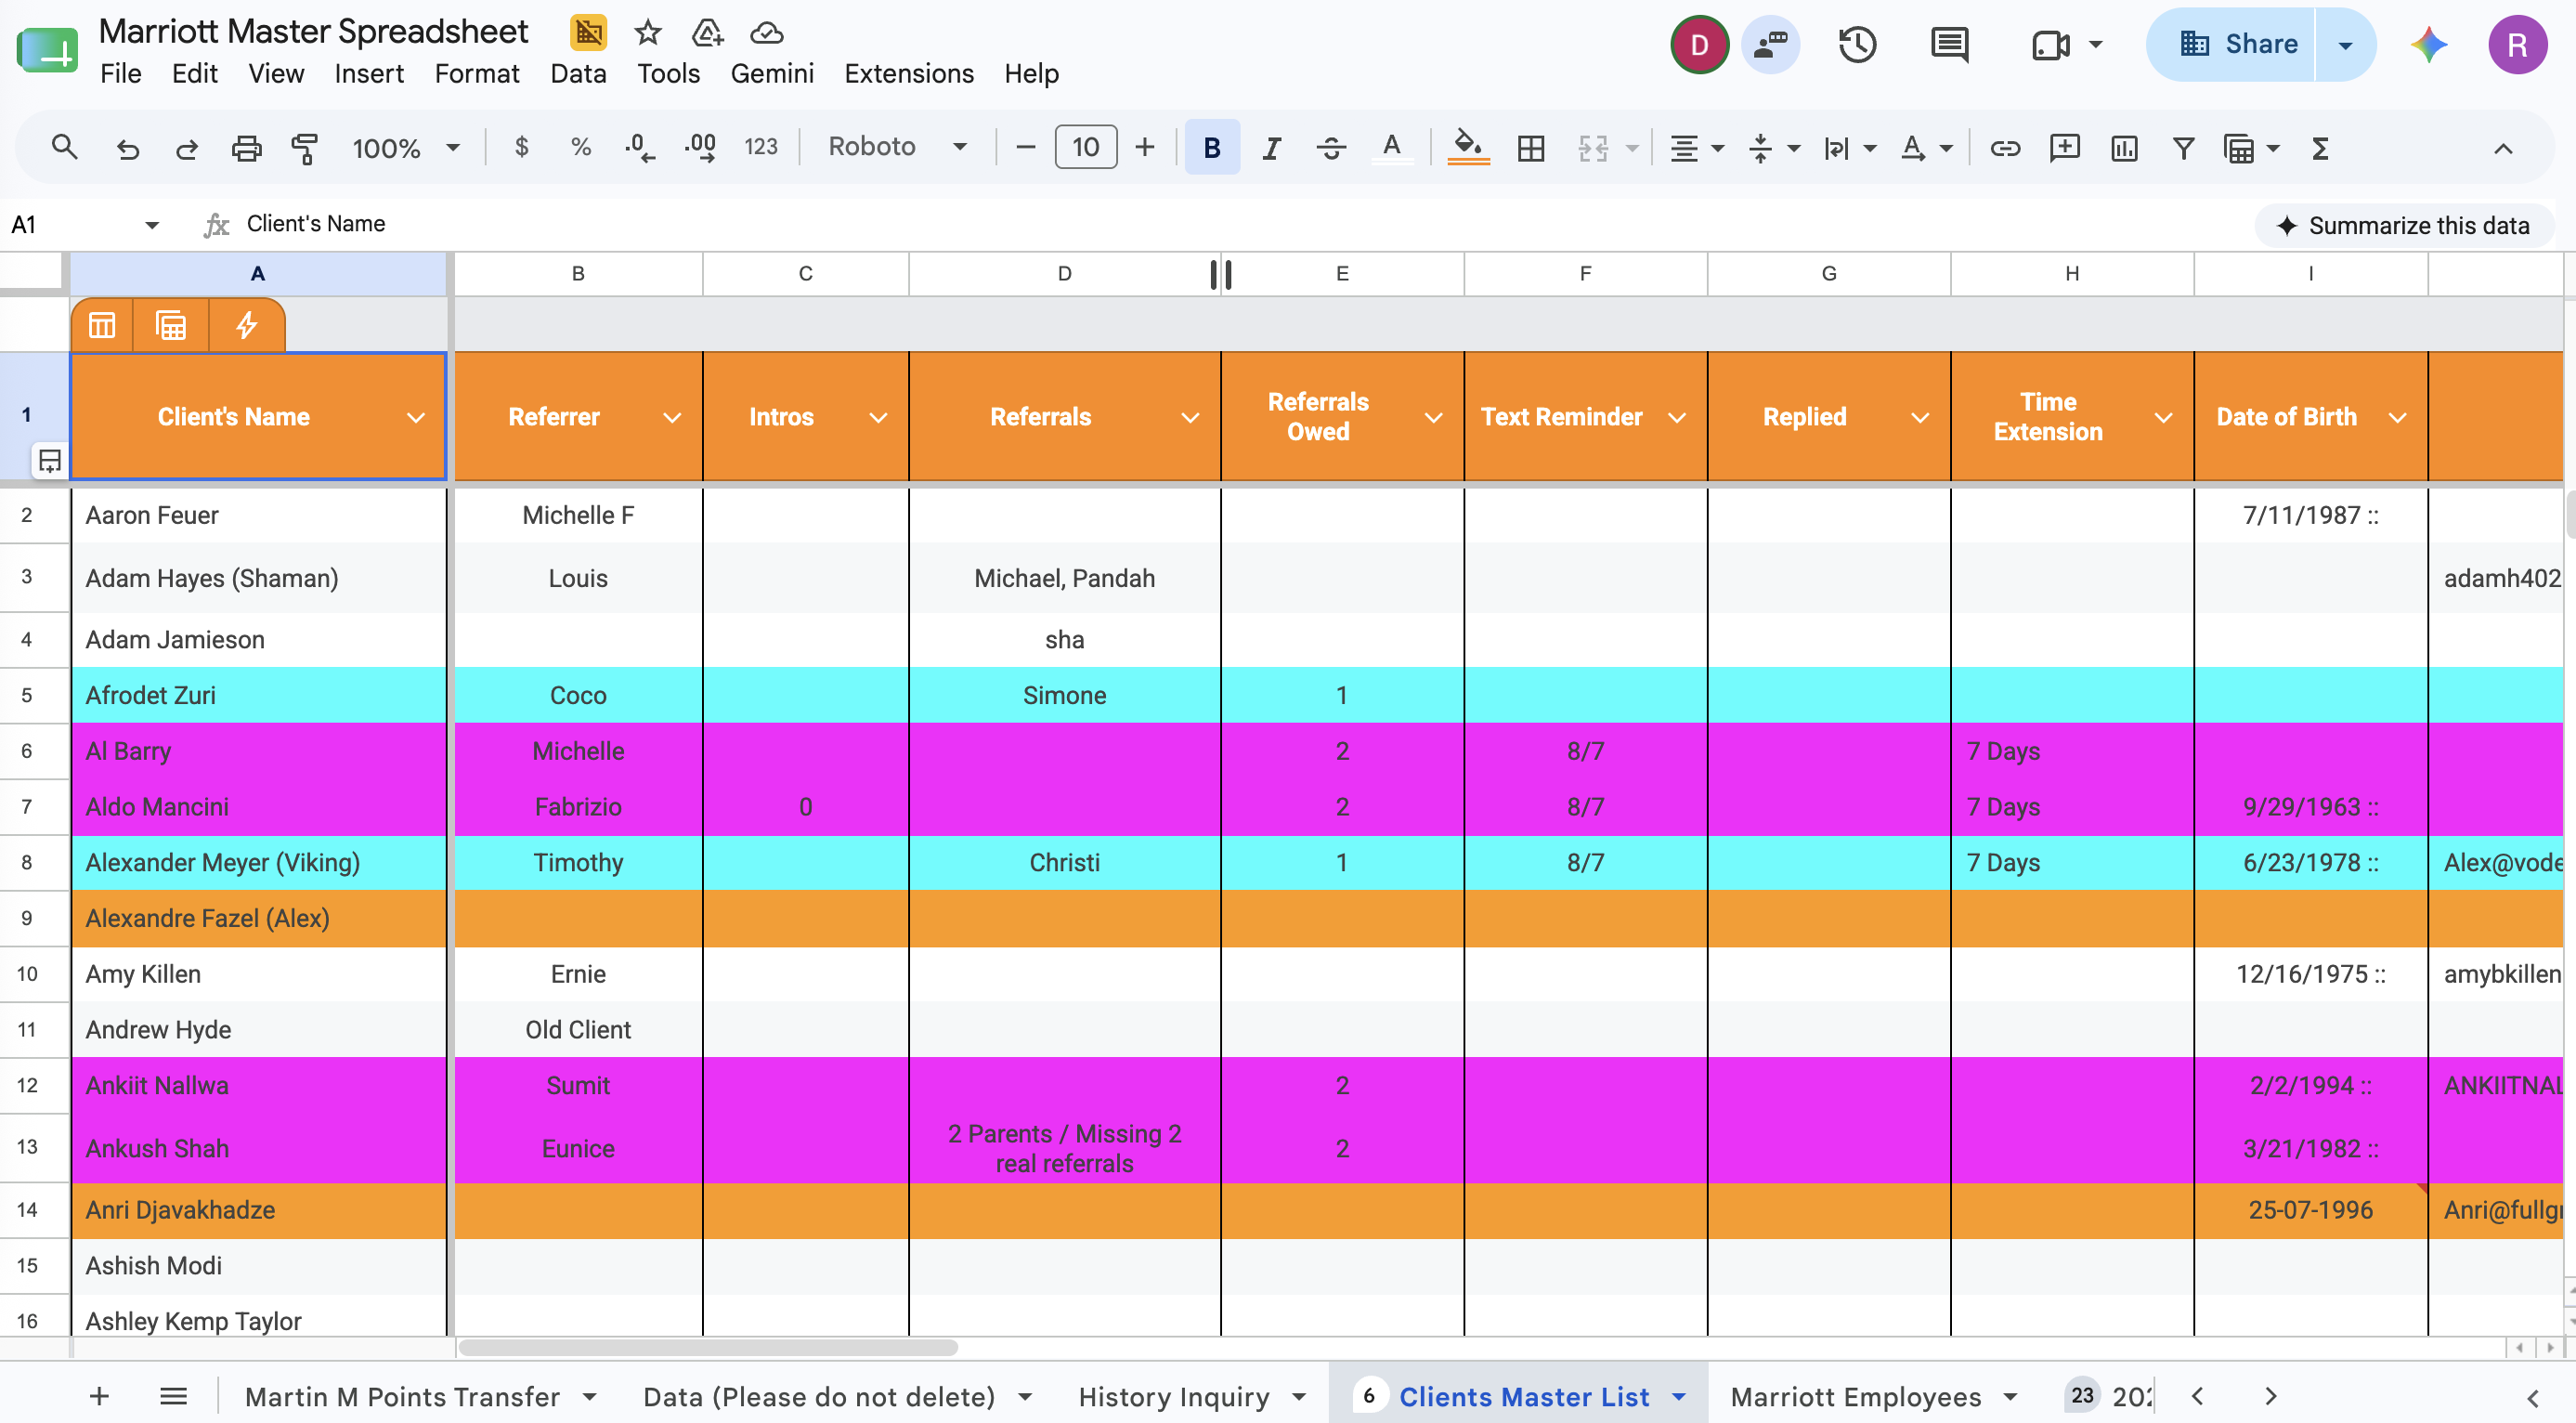Open the Data menu
Viewport: 2576px width, 1423px height.
[x=578, y=73]
